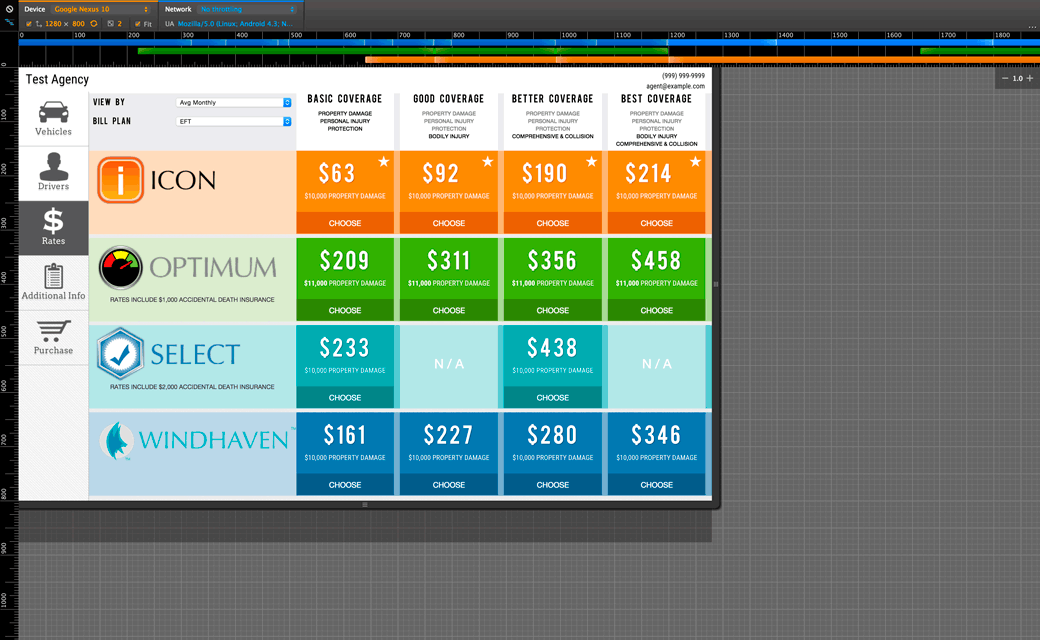Open the Network throttling dropdown
Image resolution: width=1040 pixels, height=640 pixels.
click(x=247, y=9)
